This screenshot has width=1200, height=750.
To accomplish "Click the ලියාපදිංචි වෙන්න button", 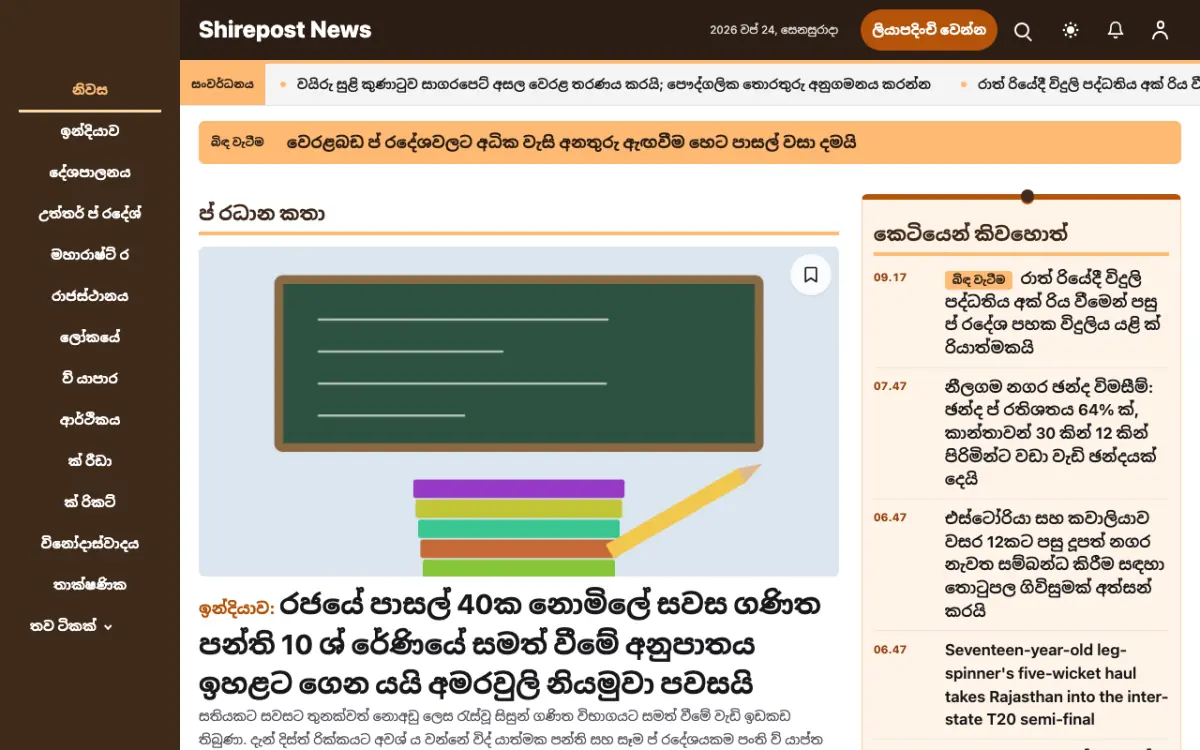I will click(929, 30).
